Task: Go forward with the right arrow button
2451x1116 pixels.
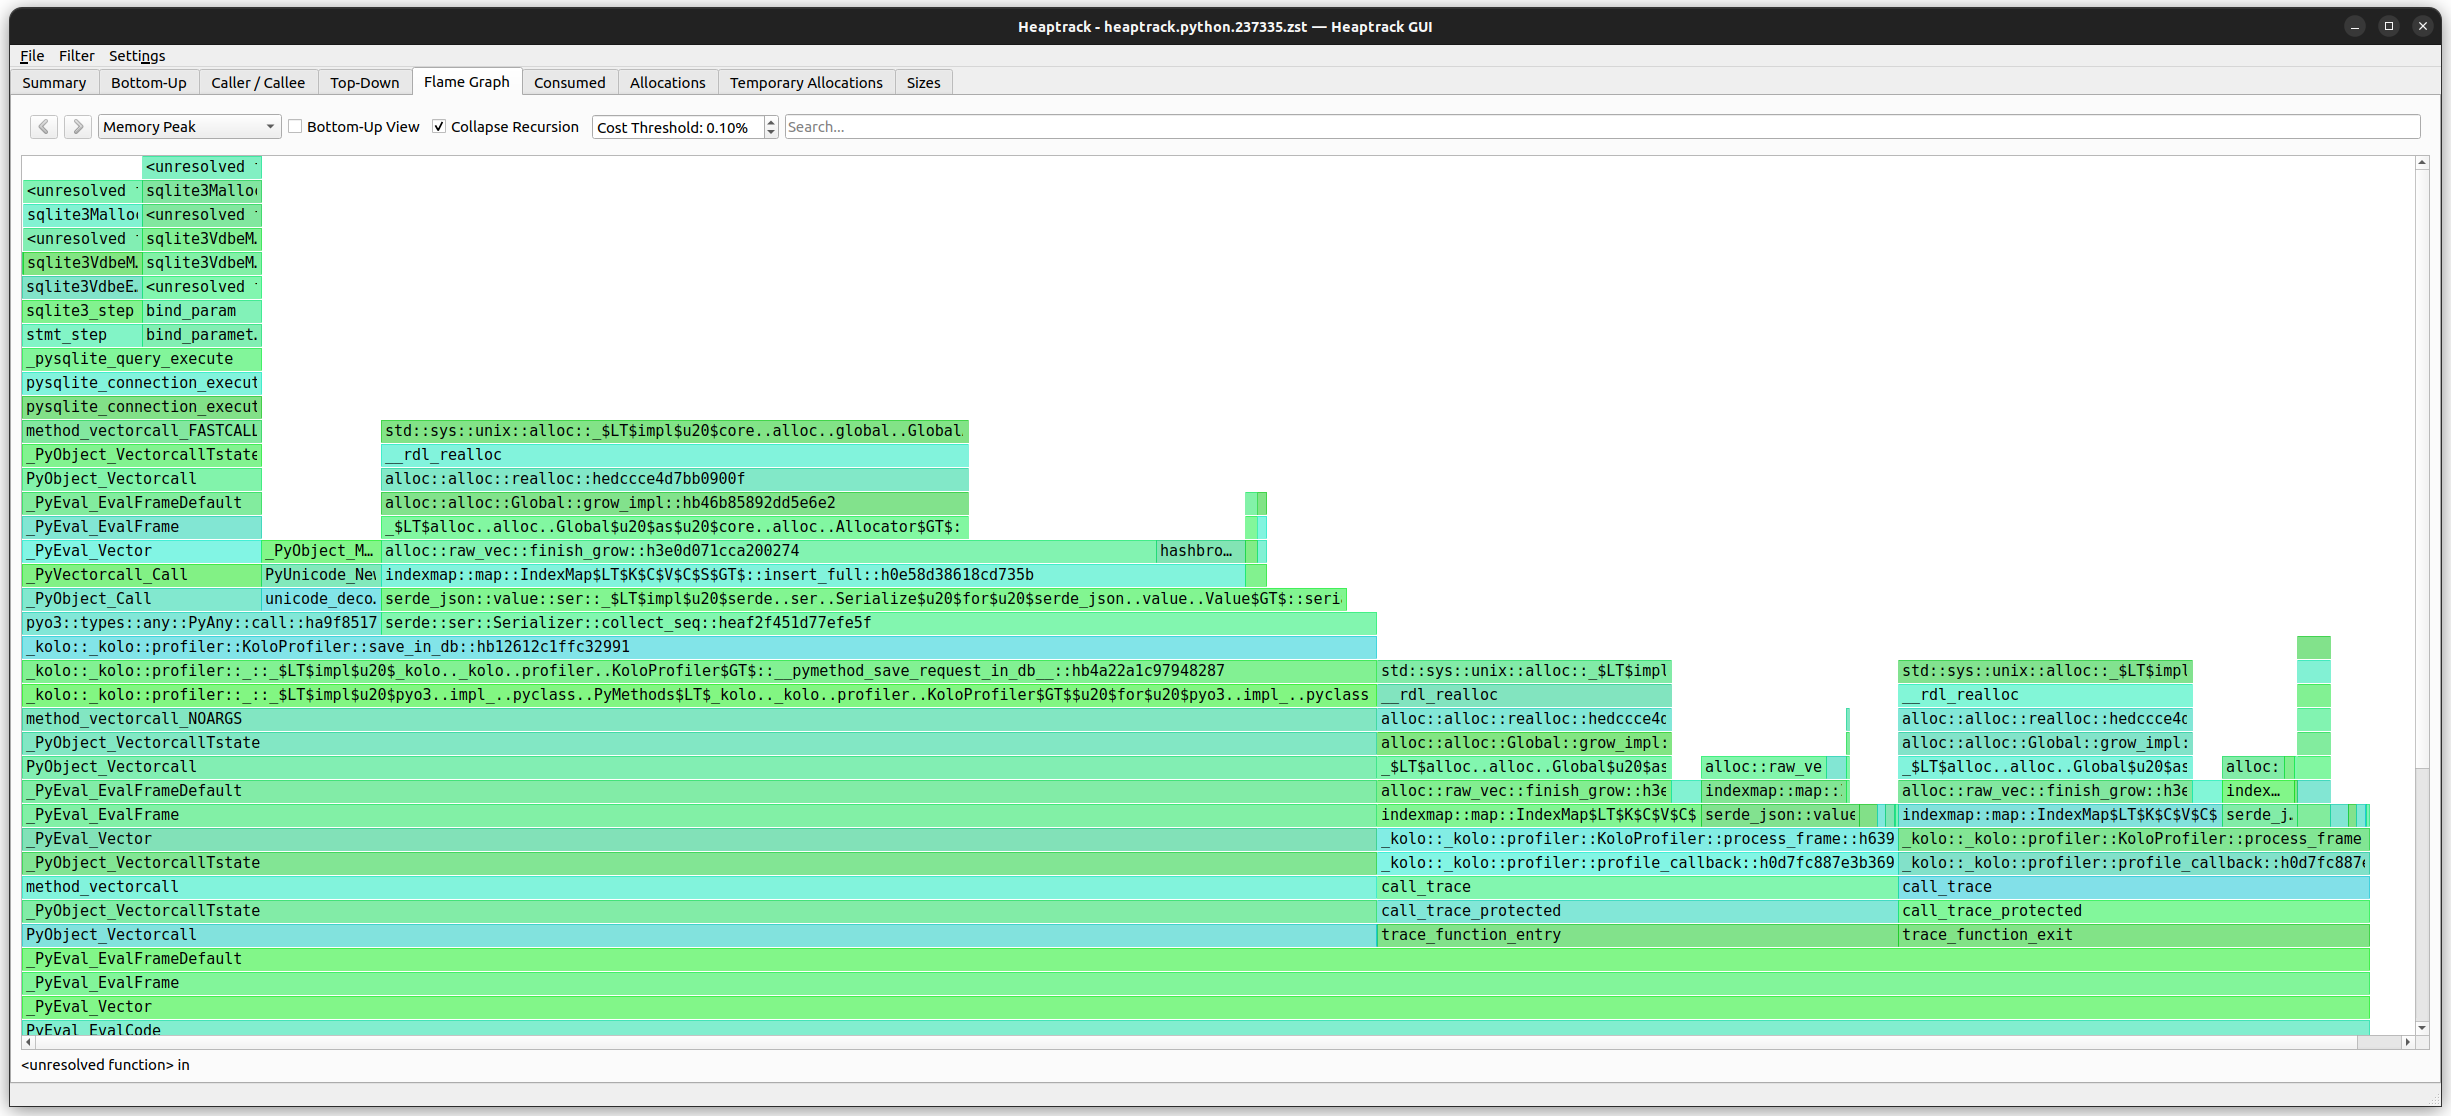Action: (78, 127)
